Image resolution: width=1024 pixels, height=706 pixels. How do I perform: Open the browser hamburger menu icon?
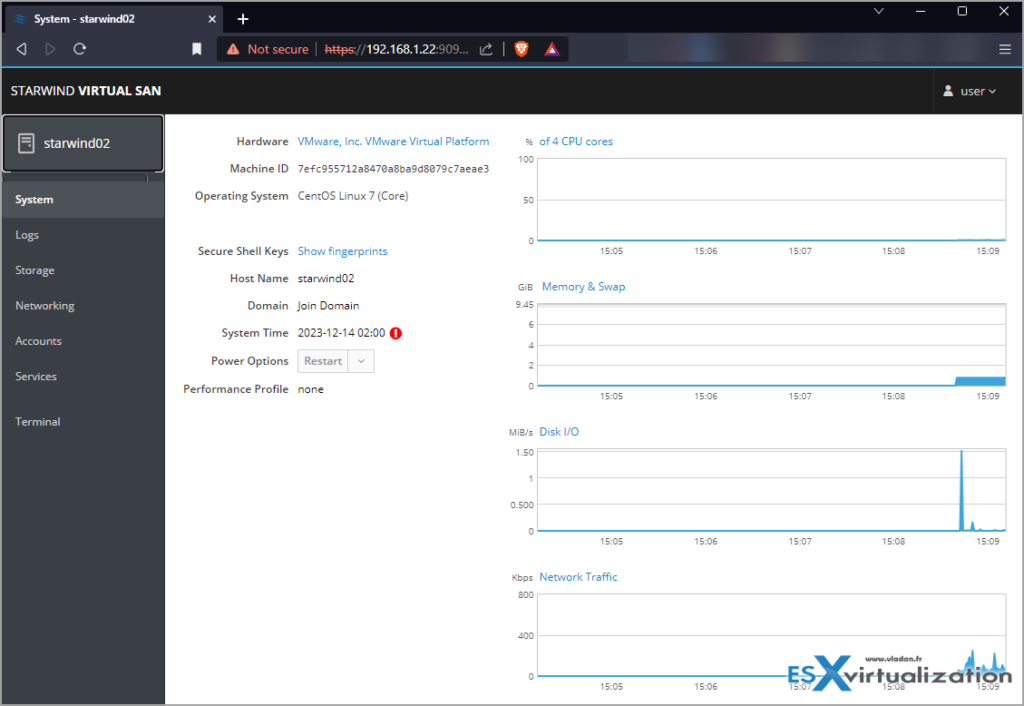tap(1005, 48)
